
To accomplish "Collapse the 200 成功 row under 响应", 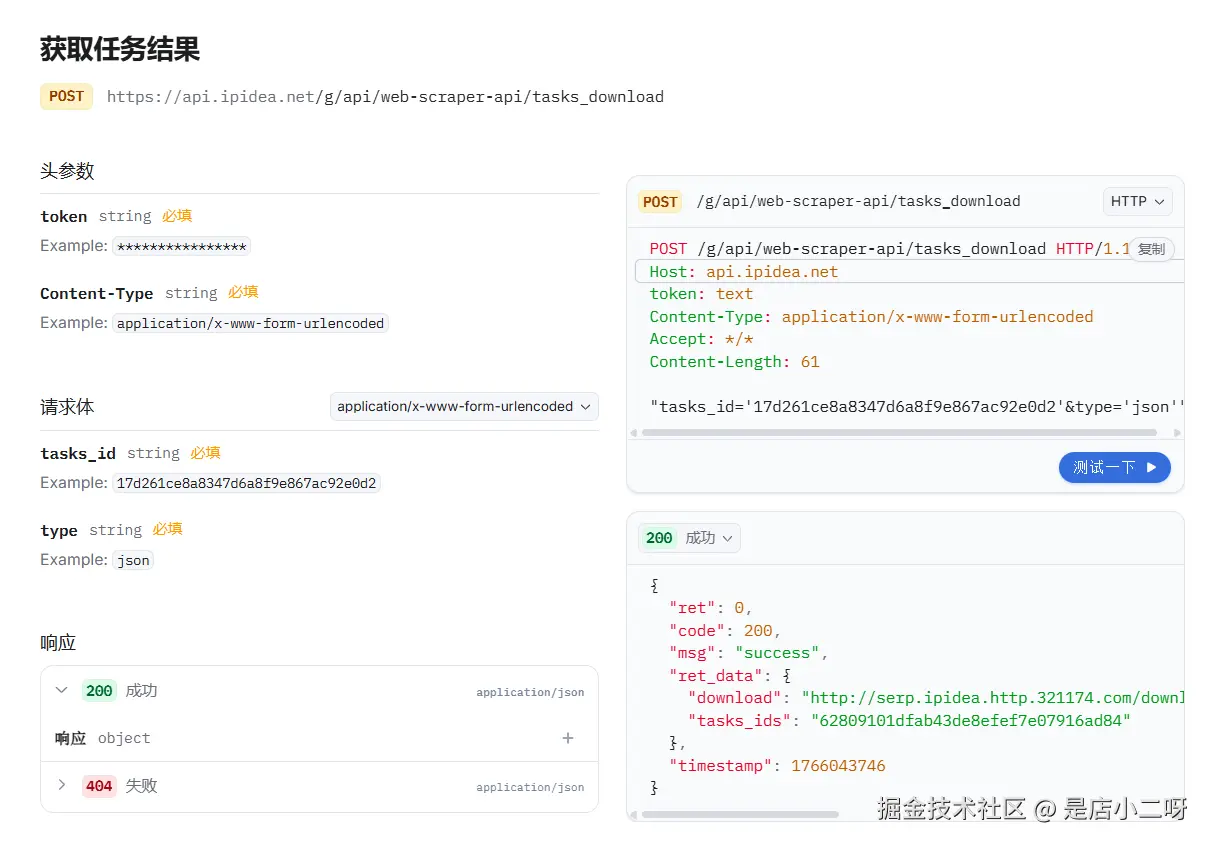I will pos(62,690).
